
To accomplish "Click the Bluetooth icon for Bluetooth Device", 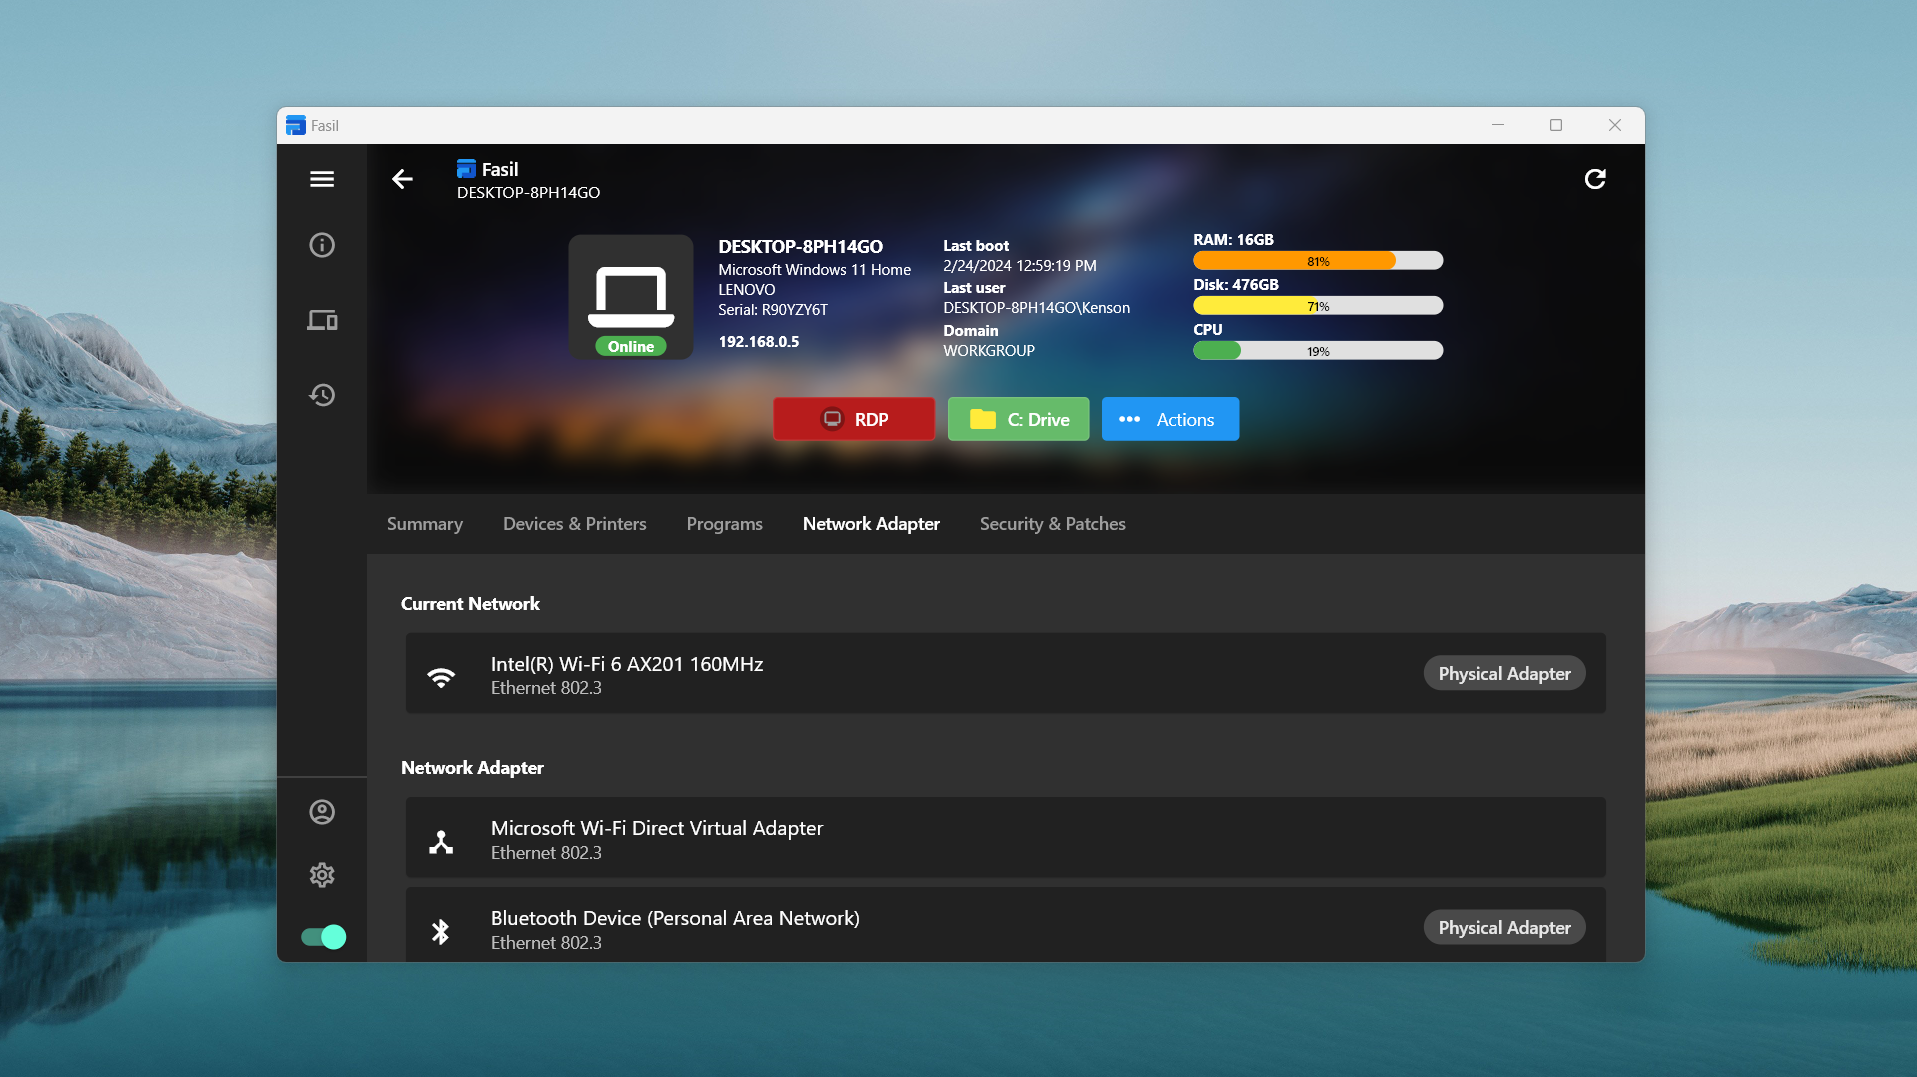I will (441, 932).
